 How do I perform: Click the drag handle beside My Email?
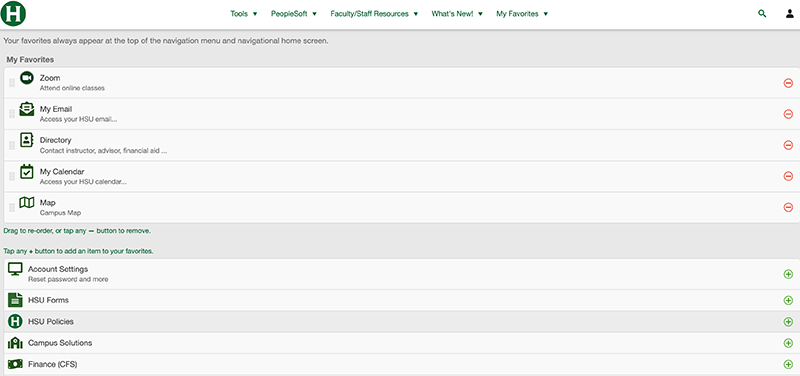click(12, 114)
